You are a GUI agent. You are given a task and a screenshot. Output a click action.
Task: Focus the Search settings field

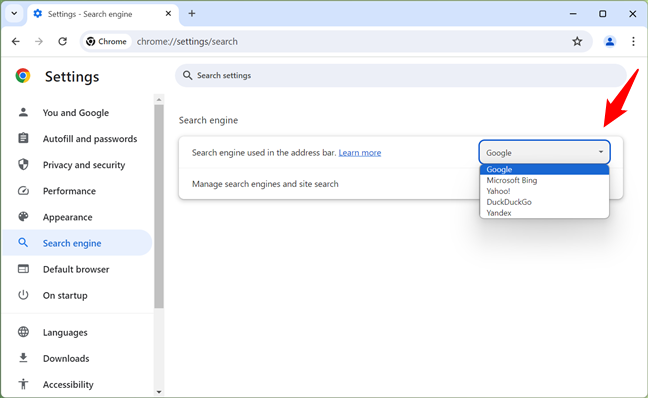[401, 75]
